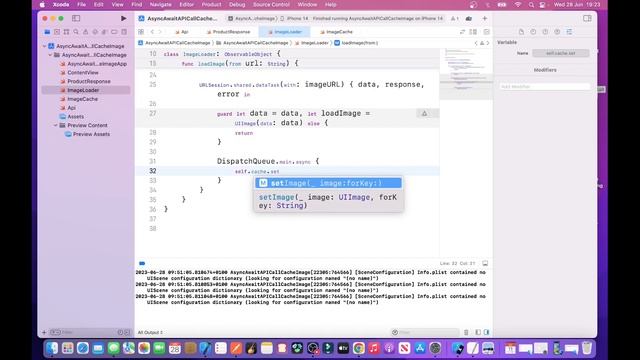The width and height of the screenshot is (640, 360).
Task: Add an editor on the right
Action: [x=487, y=32]
